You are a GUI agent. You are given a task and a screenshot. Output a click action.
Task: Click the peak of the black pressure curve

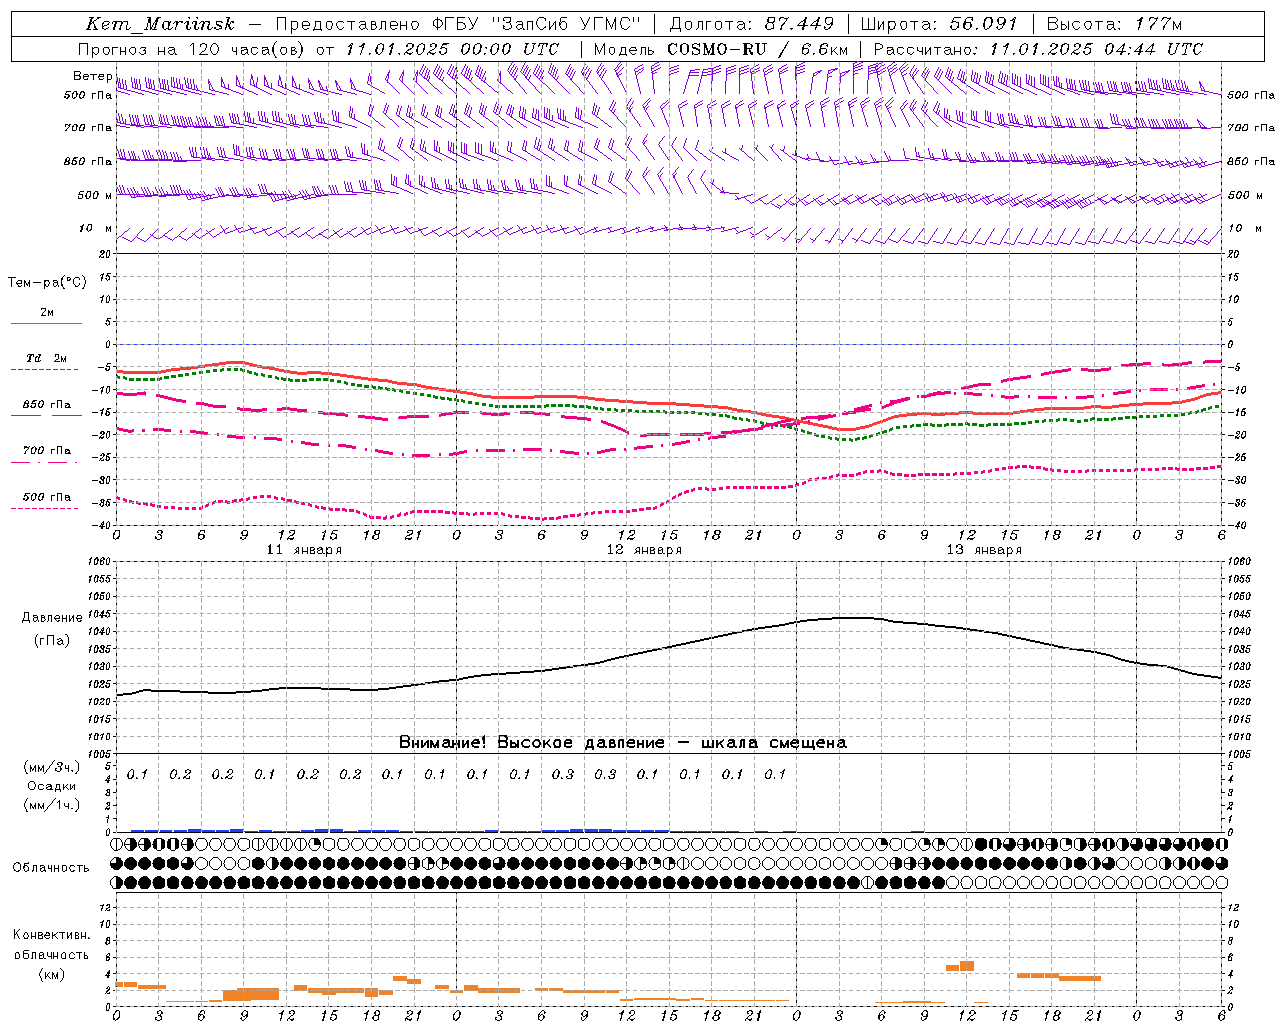pyautogui.click(x=855, y=617)
